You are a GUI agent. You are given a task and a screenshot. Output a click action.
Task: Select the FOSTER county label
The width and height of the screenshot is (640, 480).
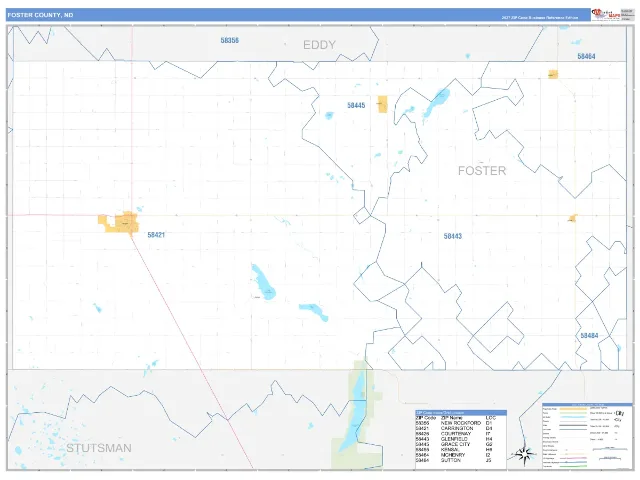482,171
